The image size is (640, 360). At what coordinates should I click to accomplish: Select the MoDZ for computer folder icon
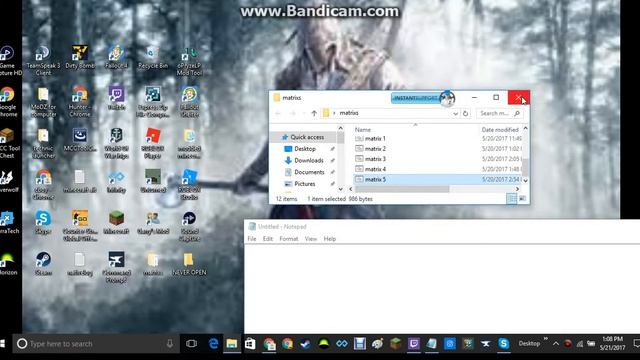(x=43, y=102)
